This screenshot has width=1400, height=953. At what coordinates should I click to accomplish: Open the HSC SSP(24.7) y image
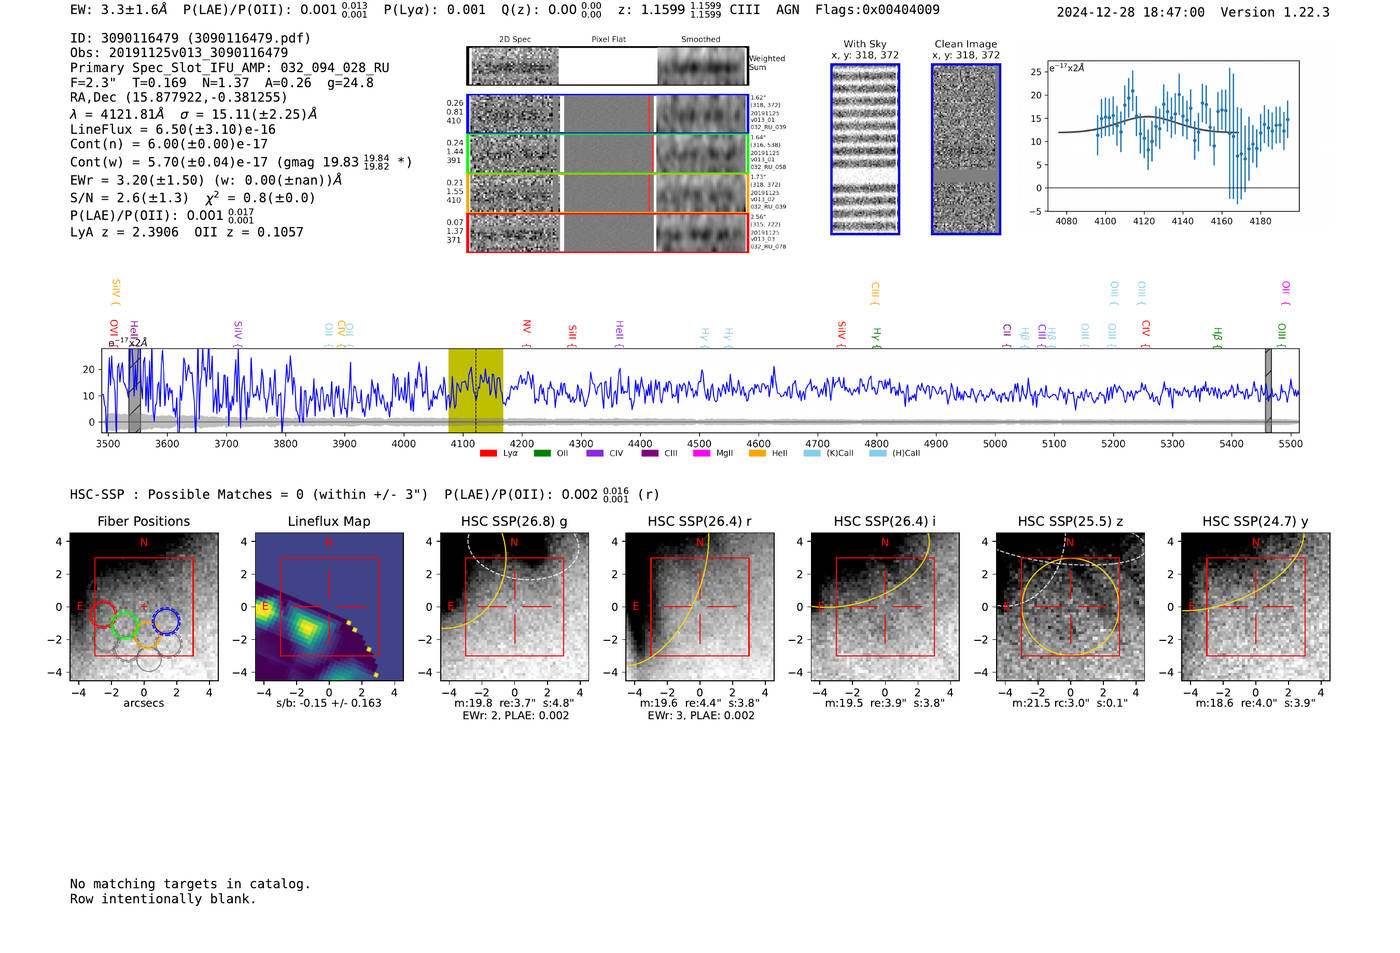pos(1256,607)
